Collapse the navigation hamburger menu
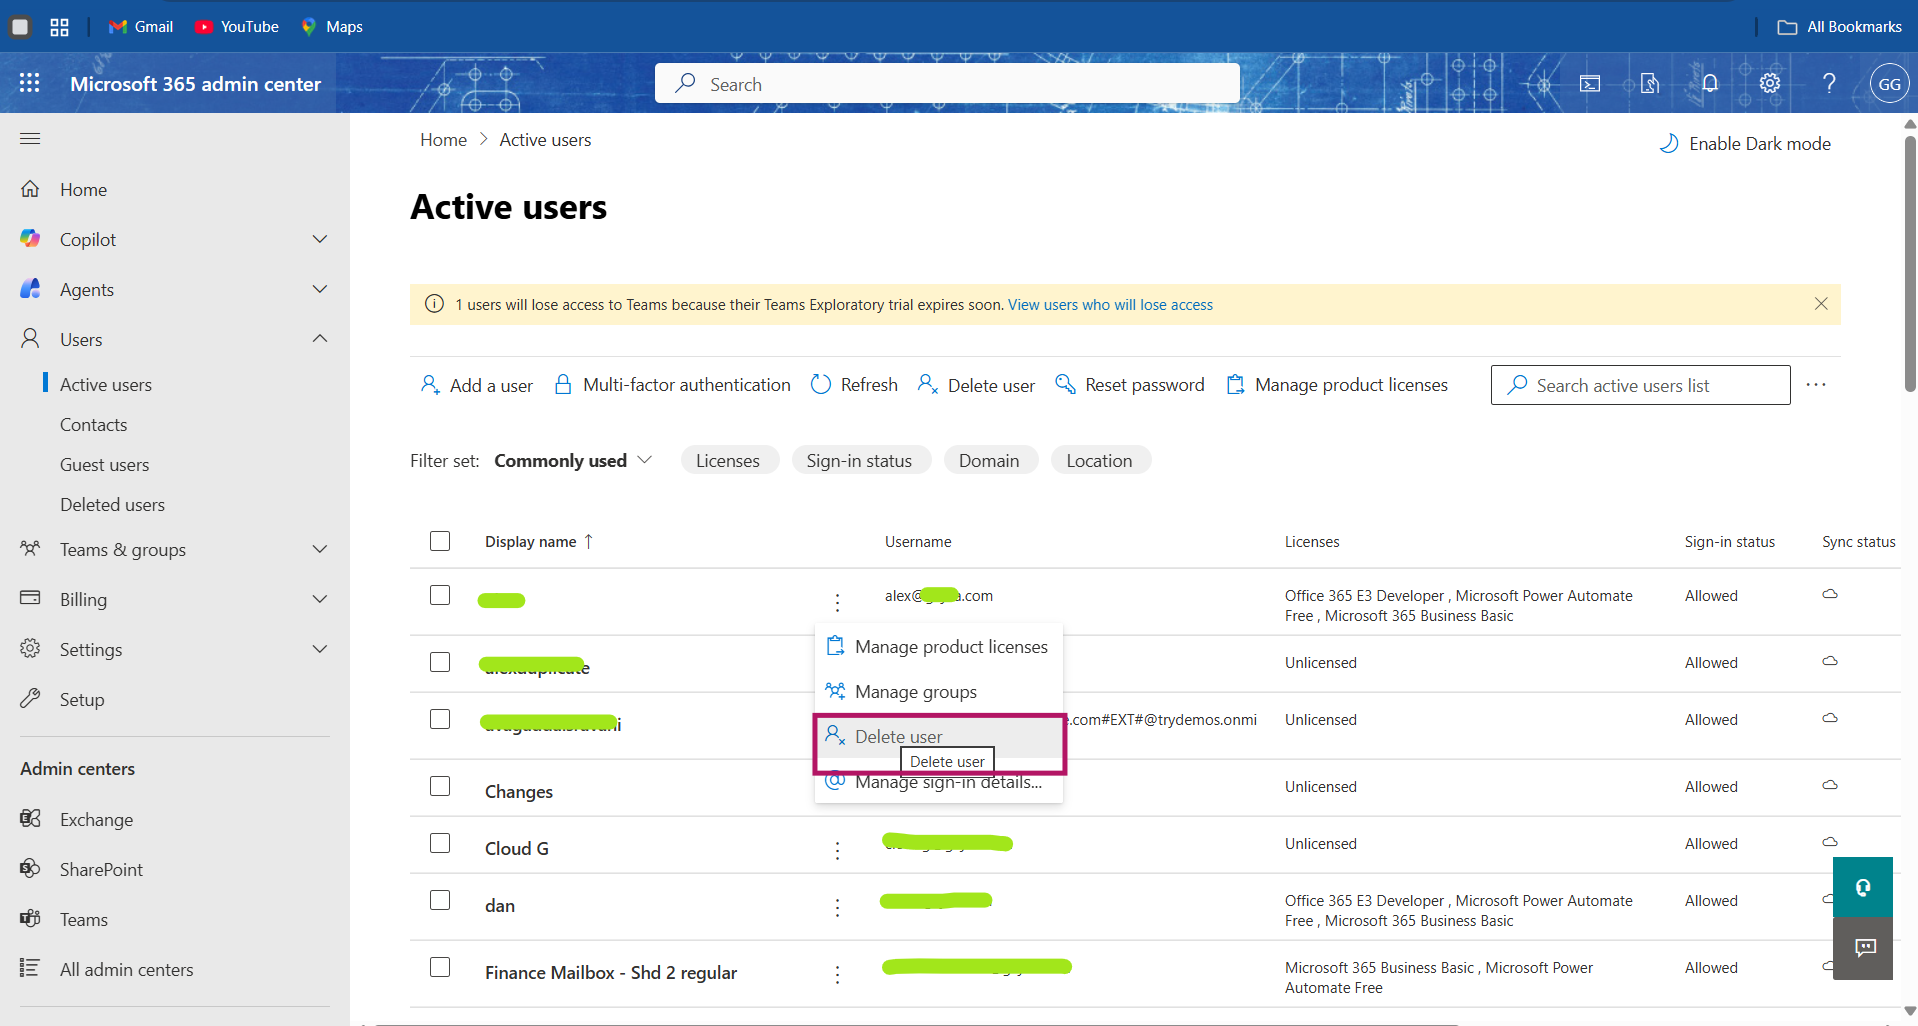1918x1026 pixels. (x=30, y=139)
